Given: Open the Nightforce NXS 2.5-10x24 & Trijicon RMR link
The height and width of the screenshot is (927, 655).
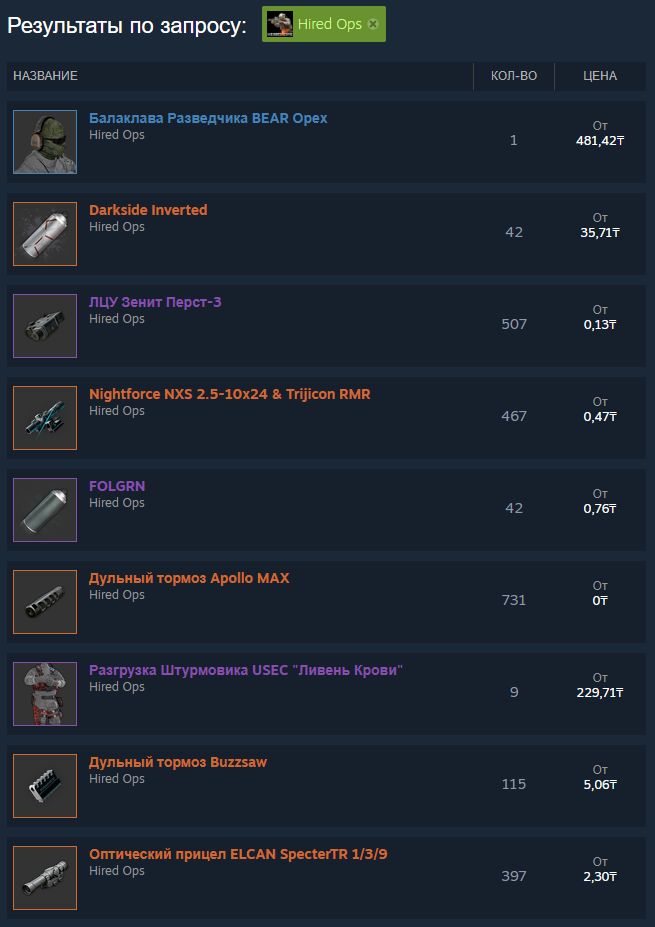Looking at the screenshot, I should 230,394.
